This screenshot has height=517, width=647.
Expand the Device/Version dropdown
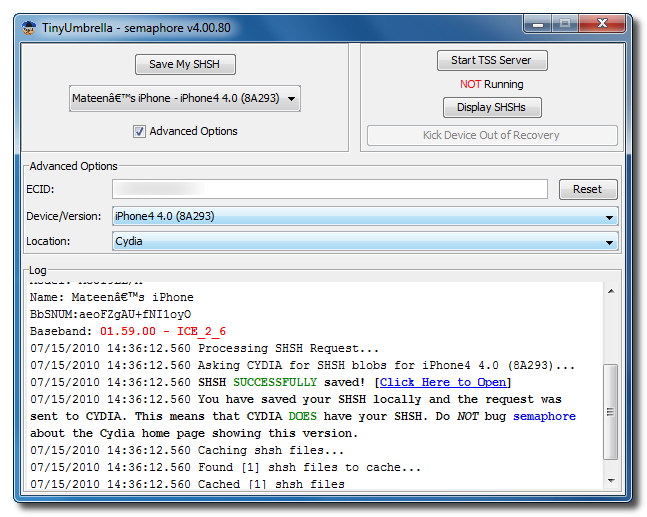364,216
